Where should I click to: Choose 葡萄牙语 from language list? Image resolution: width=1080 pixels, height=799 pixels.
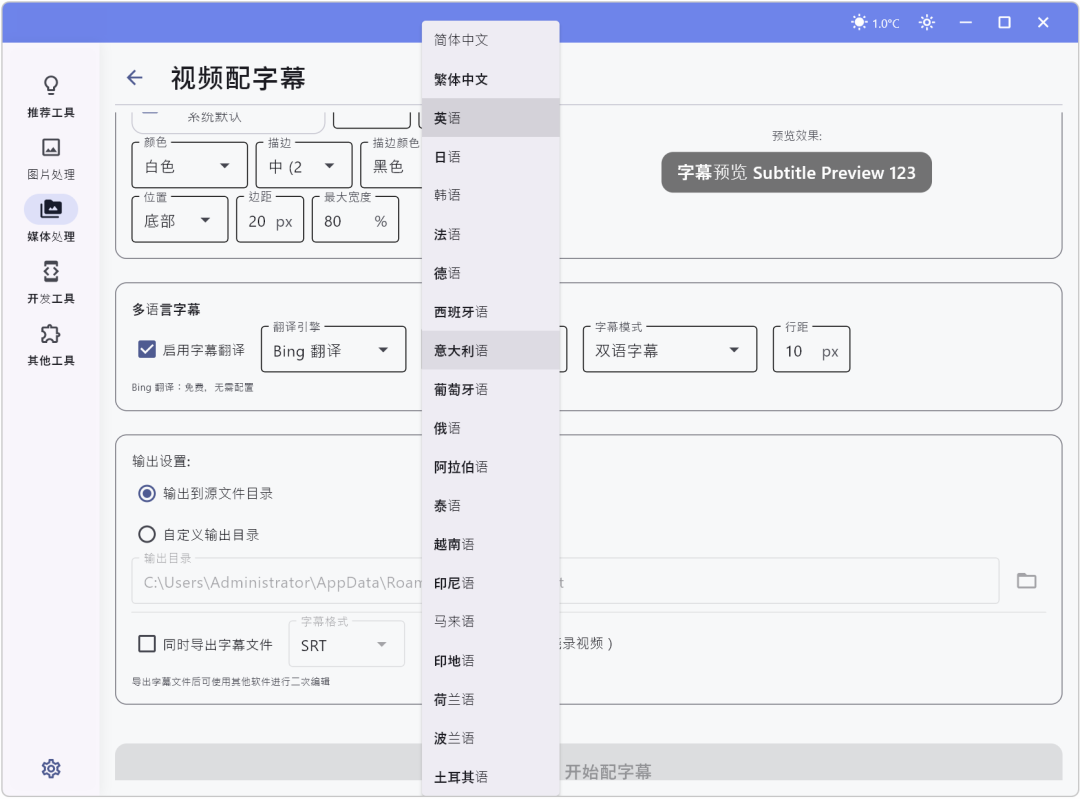point(490,389)
